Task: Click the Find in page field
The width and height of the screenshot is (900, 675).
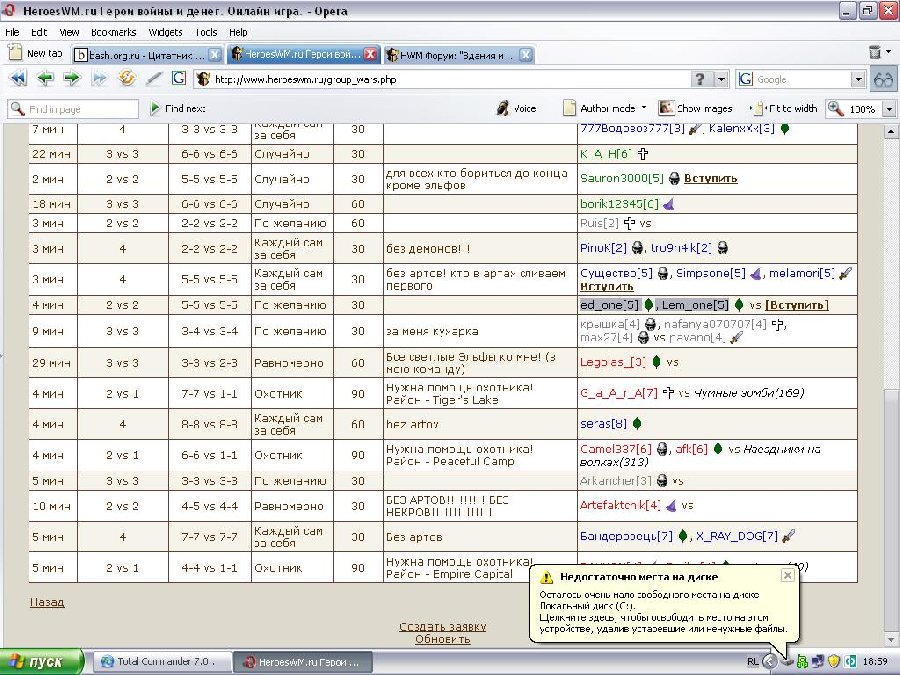Action: pyautogui.click(x=82, y=108)
